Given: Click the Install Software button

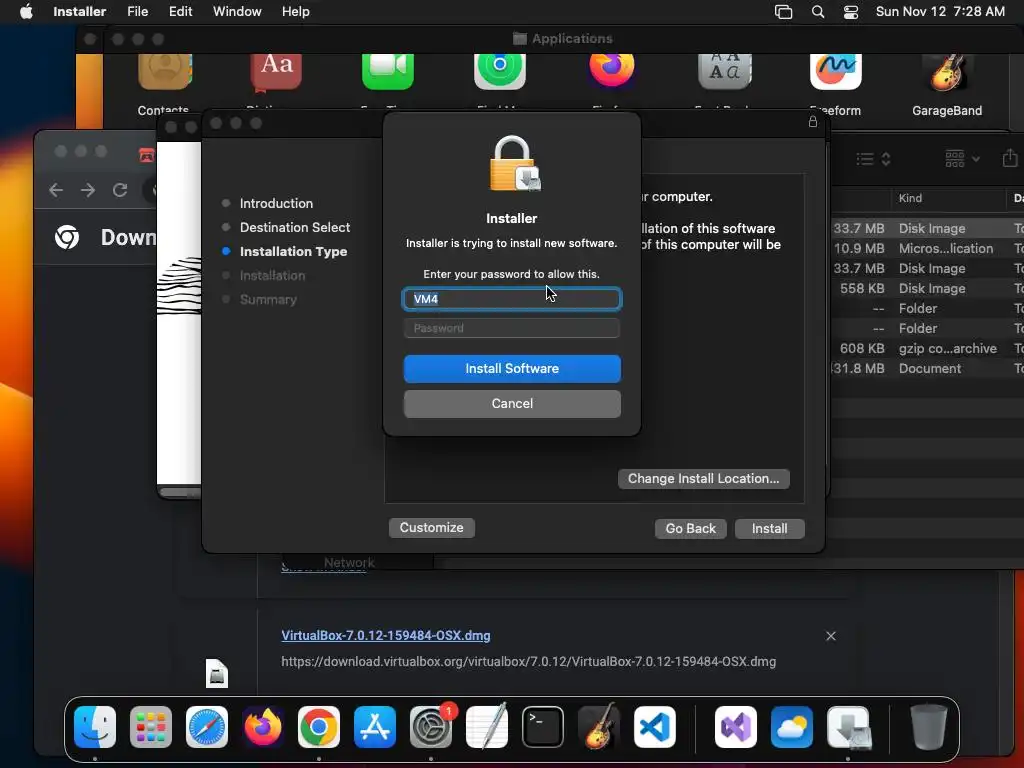Looking at the screenshot, I should (512, 368).
